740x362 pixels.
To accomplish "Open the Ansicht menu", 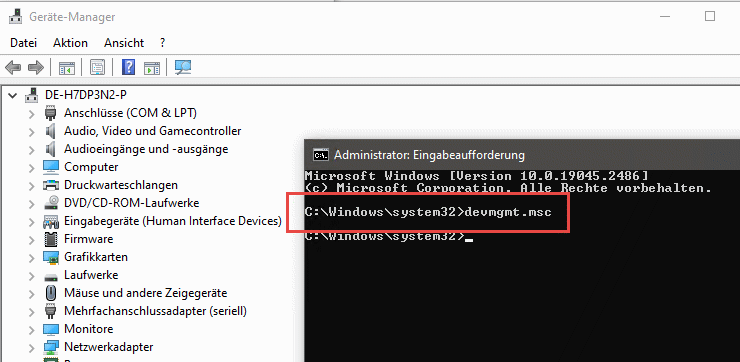I will click(124, 43).
